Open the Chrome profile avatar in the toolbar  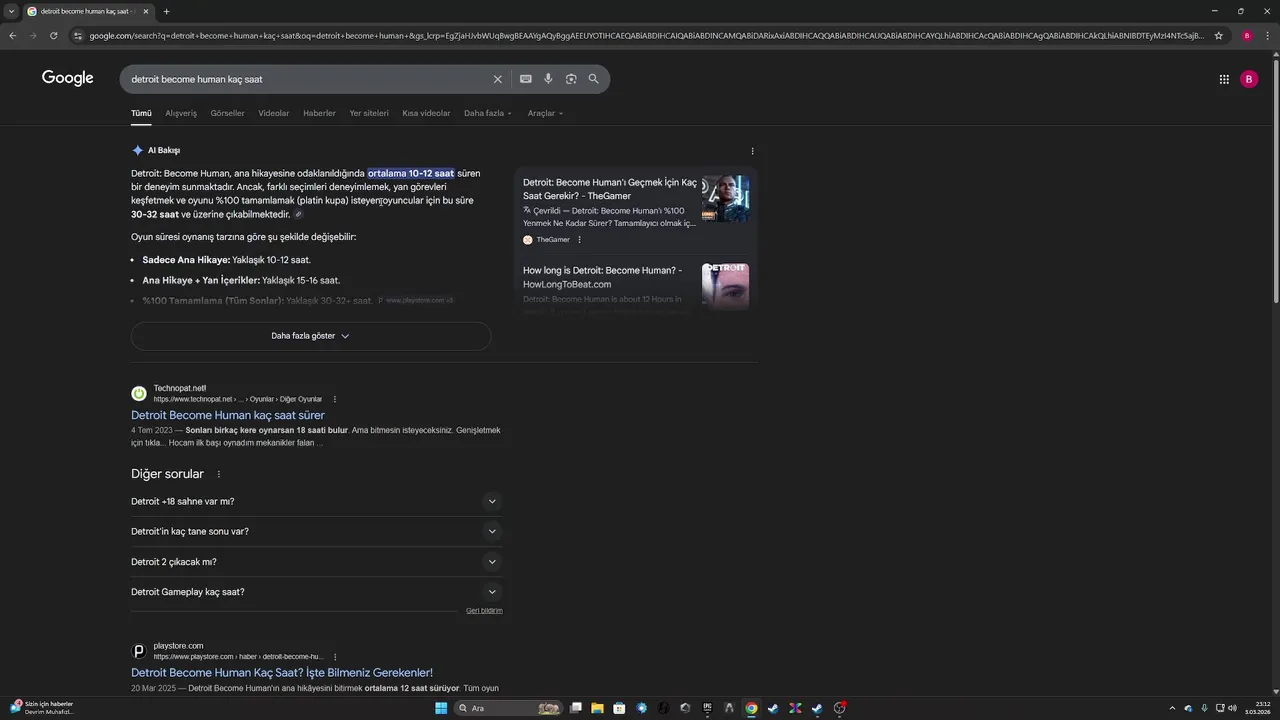(1247, 35)
